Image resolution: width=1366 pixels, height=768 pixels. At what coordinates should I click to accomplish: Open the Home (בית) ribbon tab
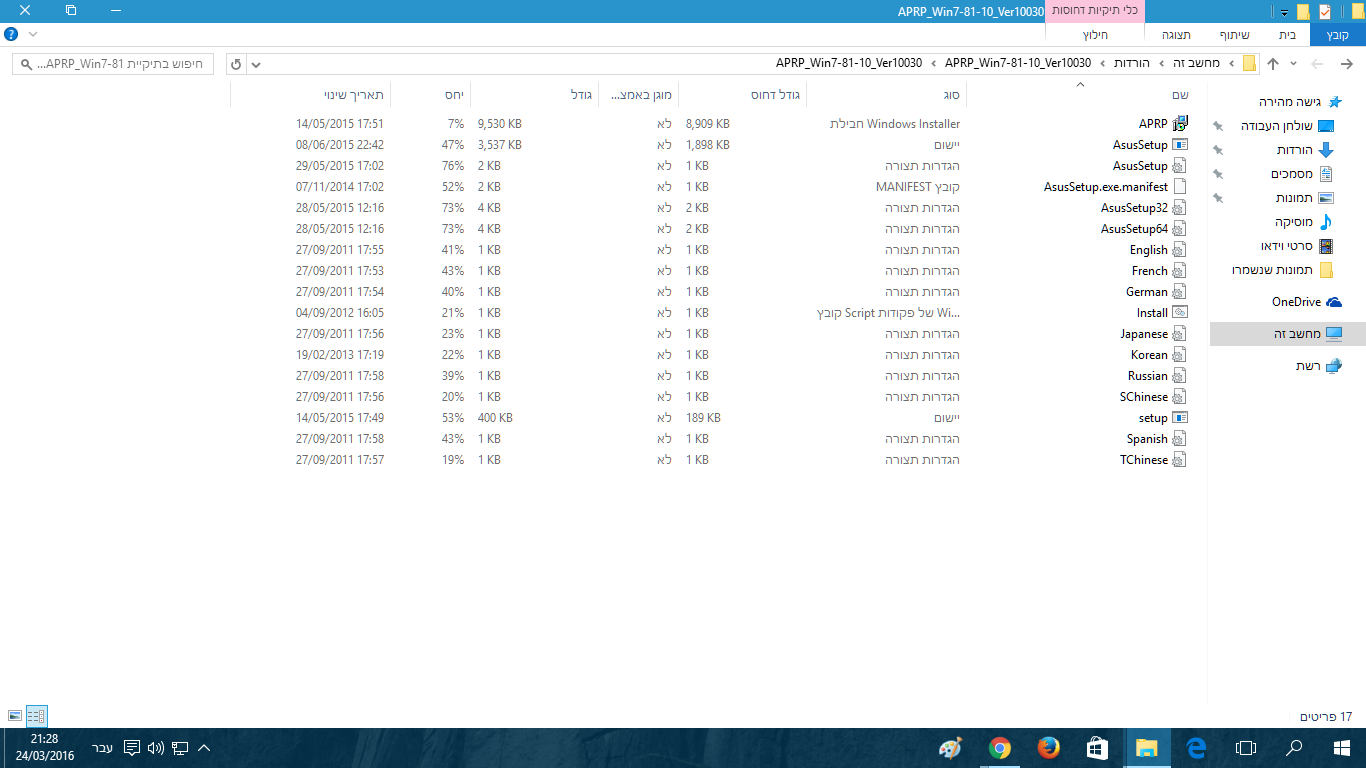click(1287, 34)
